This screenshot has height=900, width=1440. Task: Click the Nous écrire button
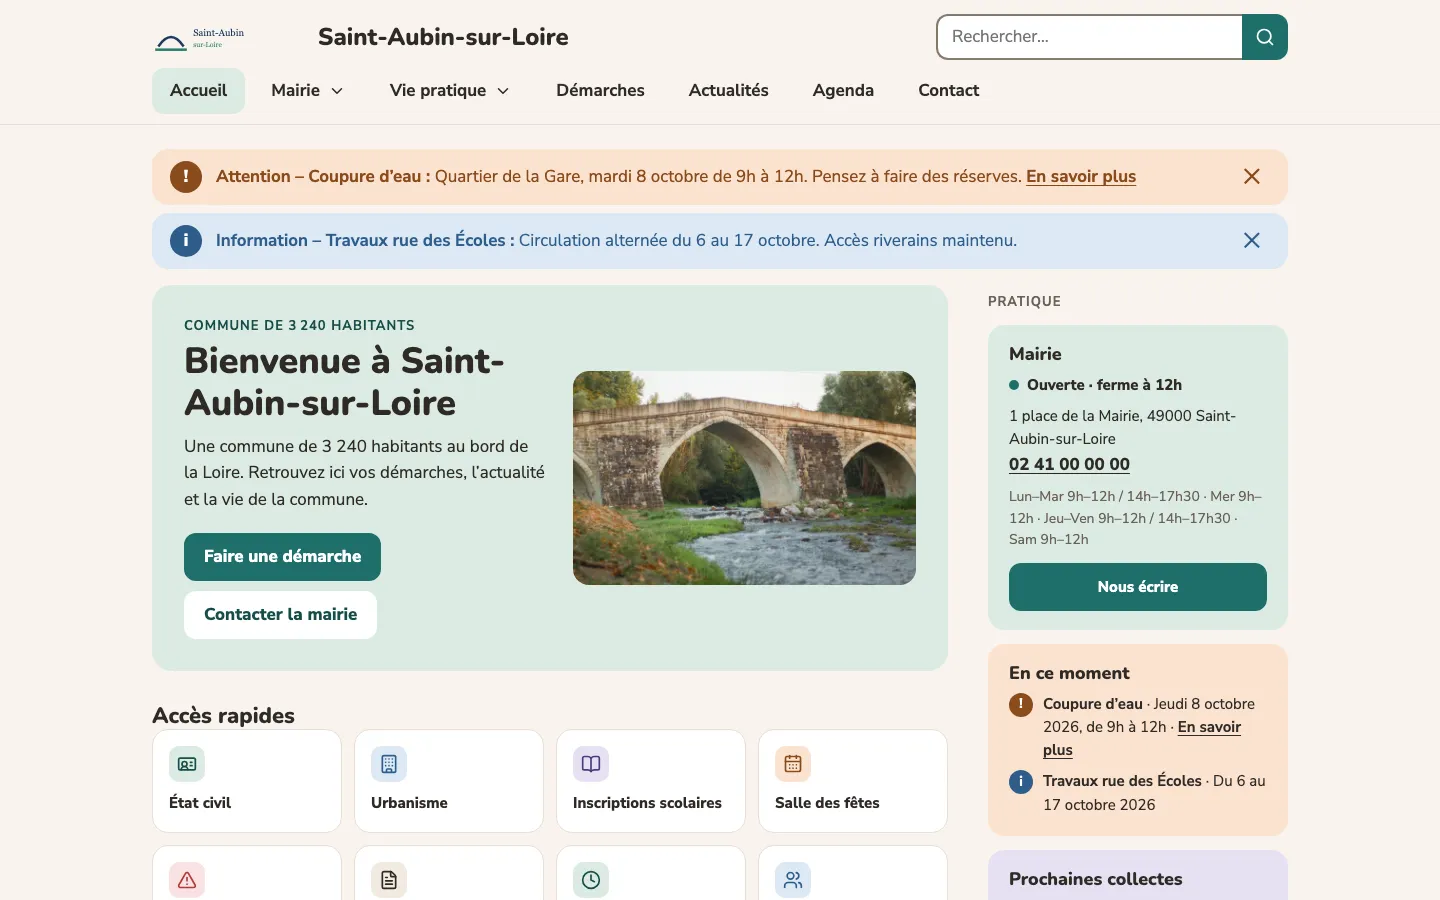pyautogui.click(x=1138, y=587)
